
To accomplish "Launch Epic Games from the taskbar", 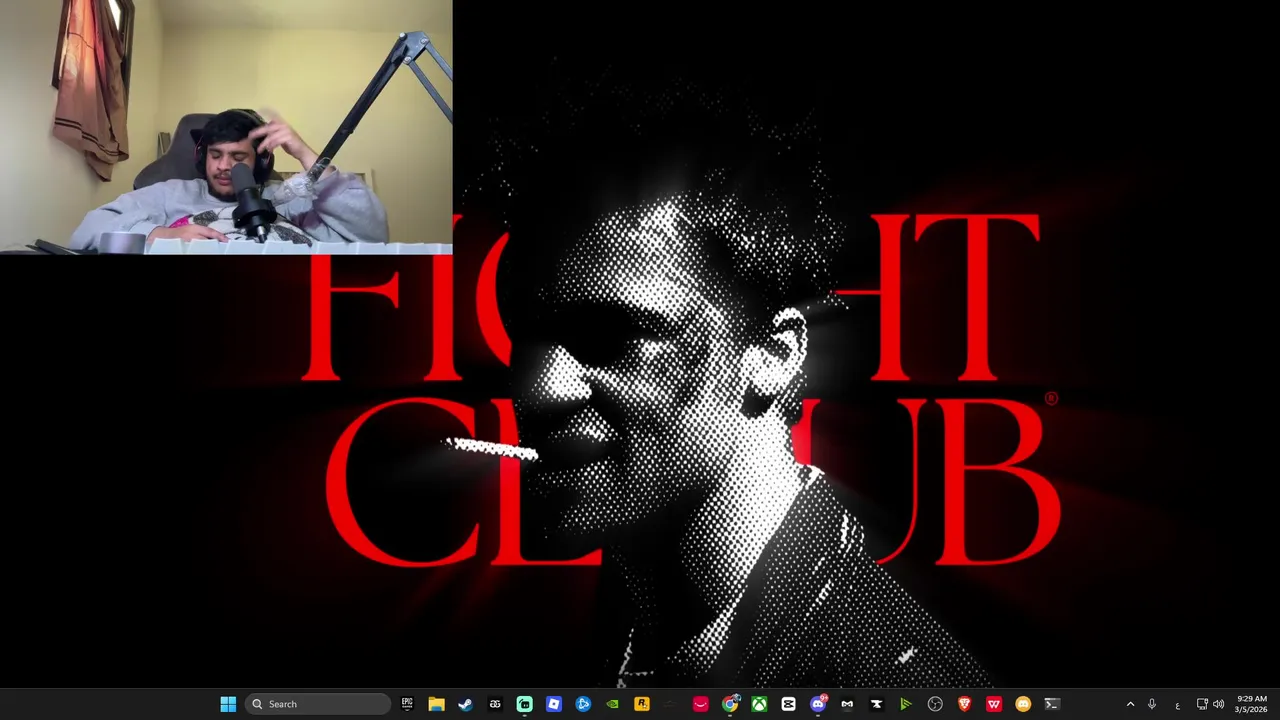I will [x=407, y=704].
